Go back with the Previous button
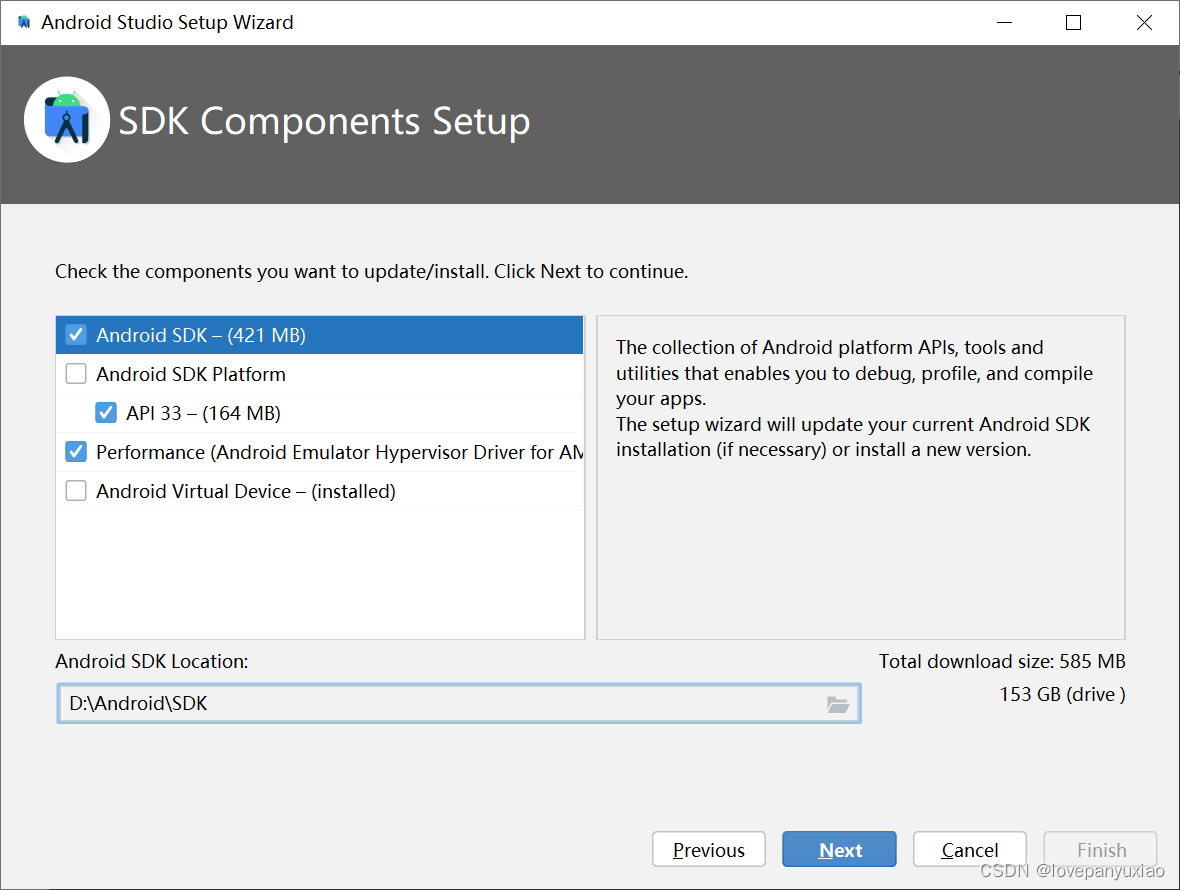 click(709, 849)
